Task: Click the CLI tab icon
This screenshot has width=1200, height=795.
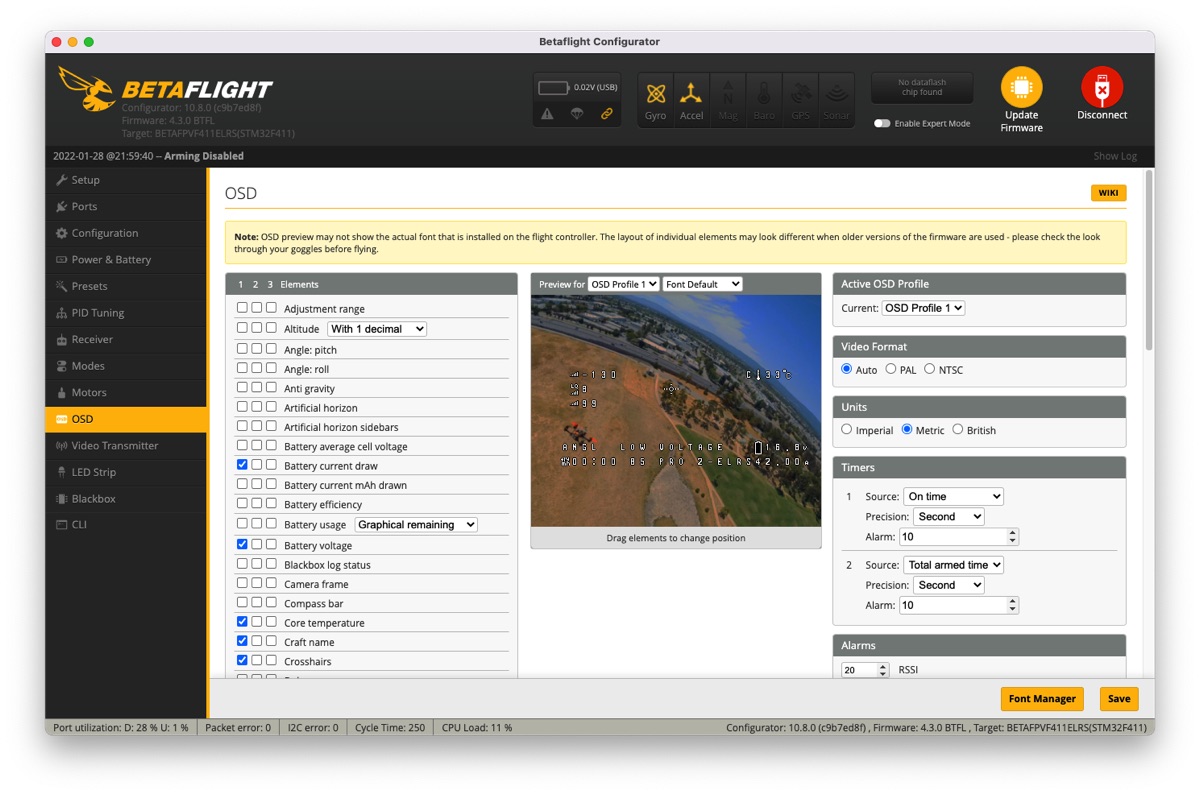Action: (x=62, y=525)
